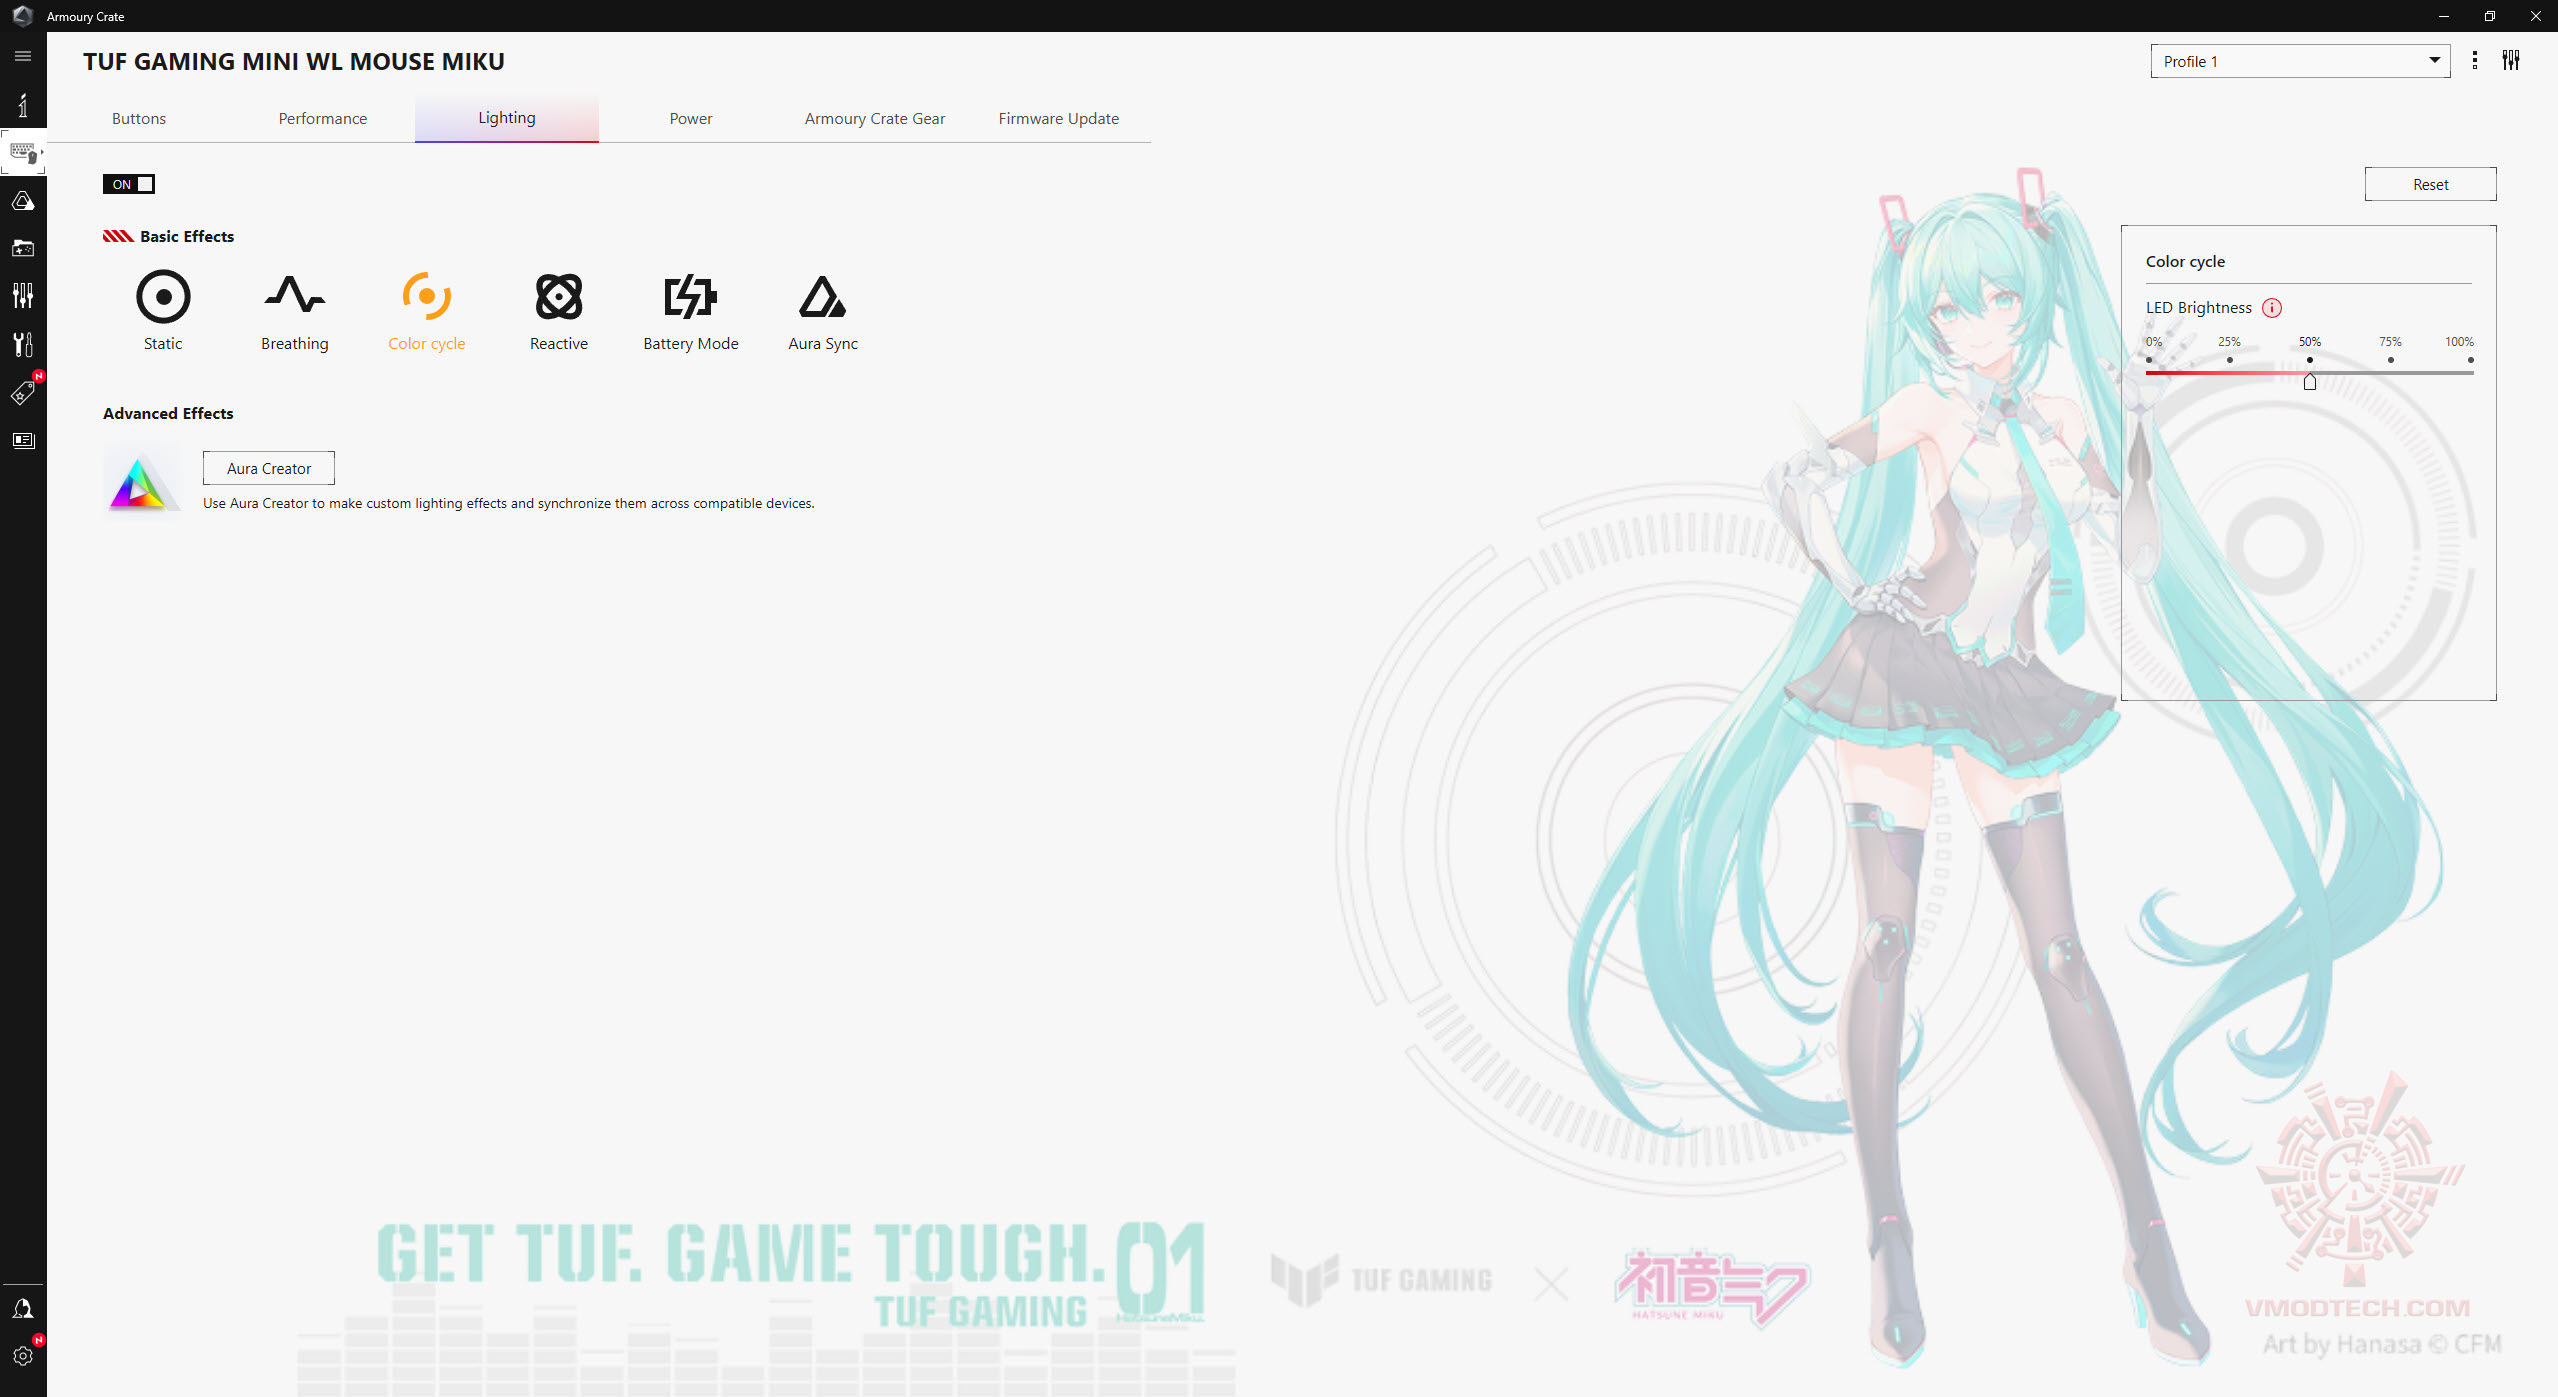
Task: Click the Color cycle effect icon
Action: point(427,297)
